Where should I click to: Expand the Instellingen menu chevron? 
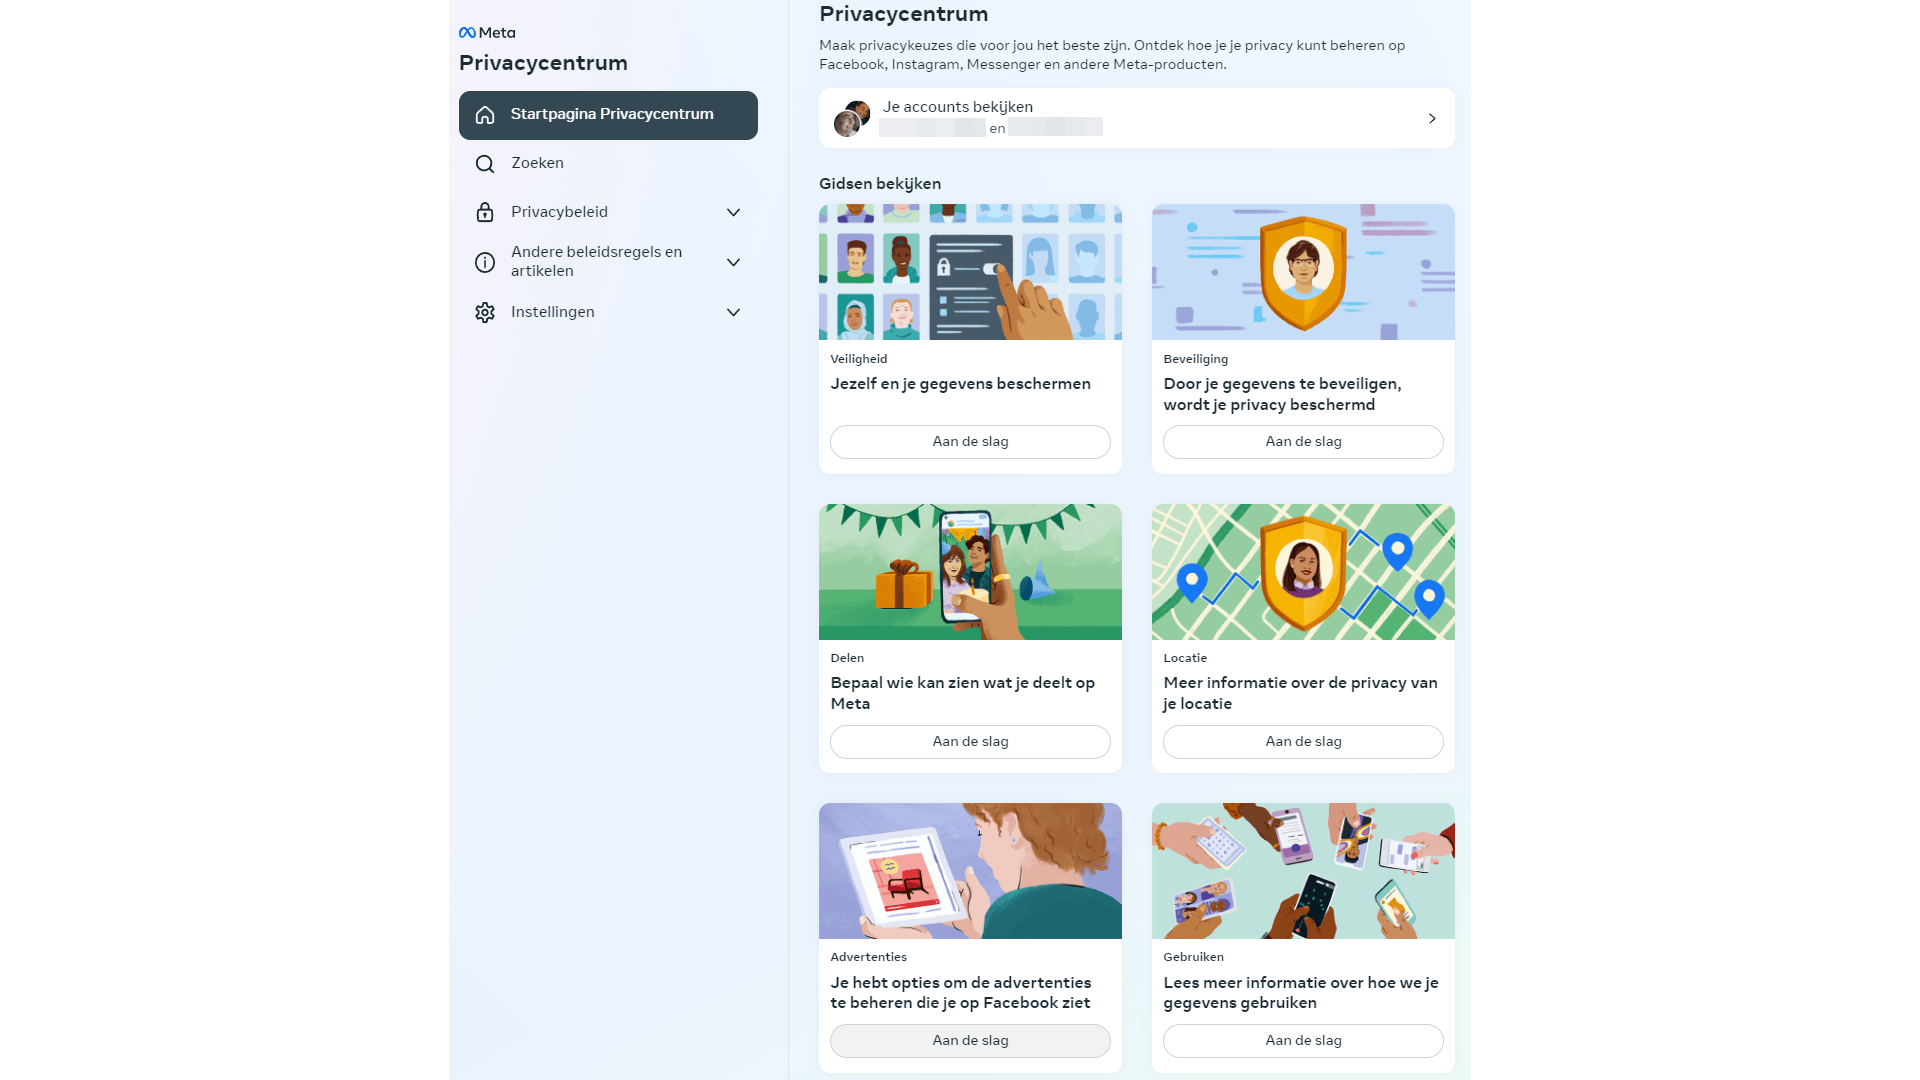tap(733, 312)
